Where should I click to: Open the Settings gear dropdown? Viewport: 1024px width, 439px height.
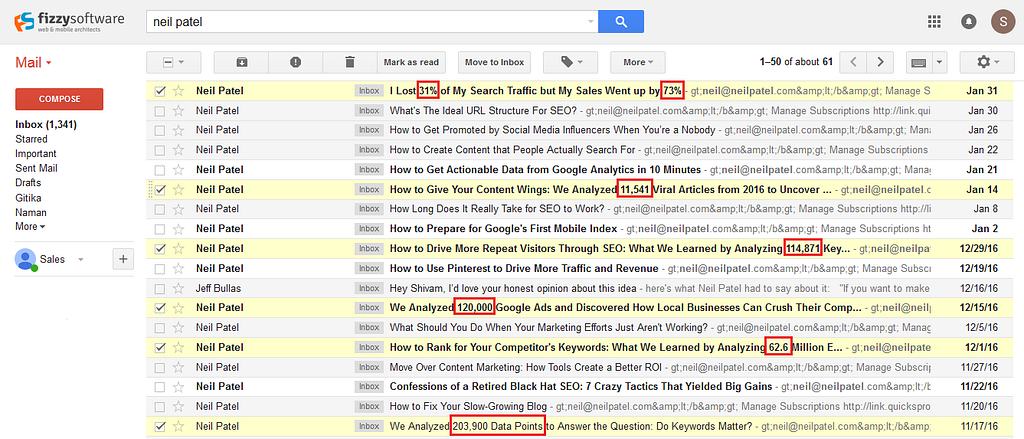point(987,62)
